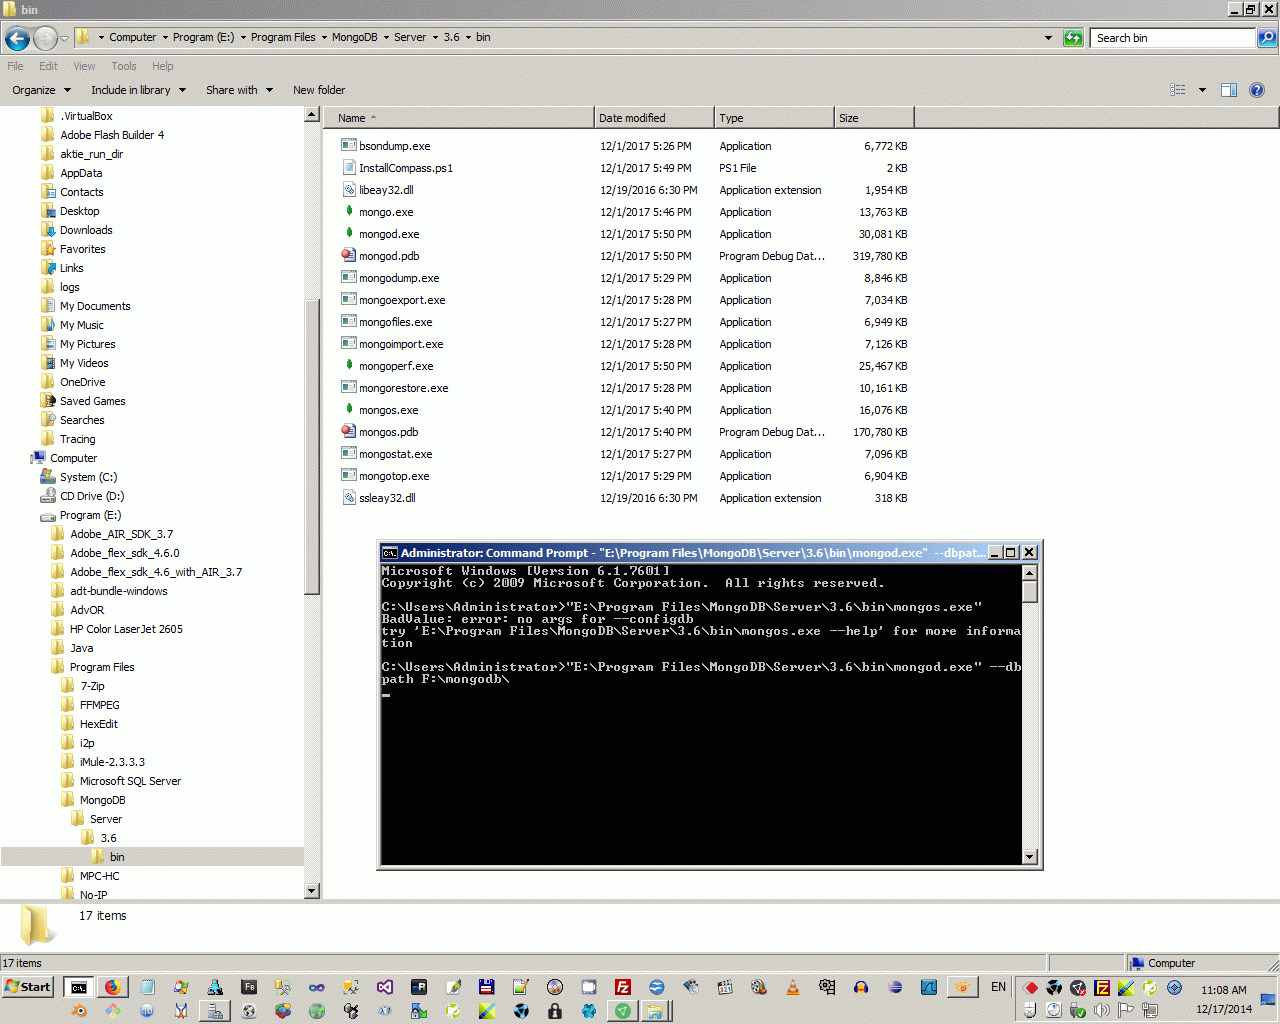The image size is (1280, 1024).
Task: Switch to the Command Prompt taskbar button
Action: pos(78,987)
